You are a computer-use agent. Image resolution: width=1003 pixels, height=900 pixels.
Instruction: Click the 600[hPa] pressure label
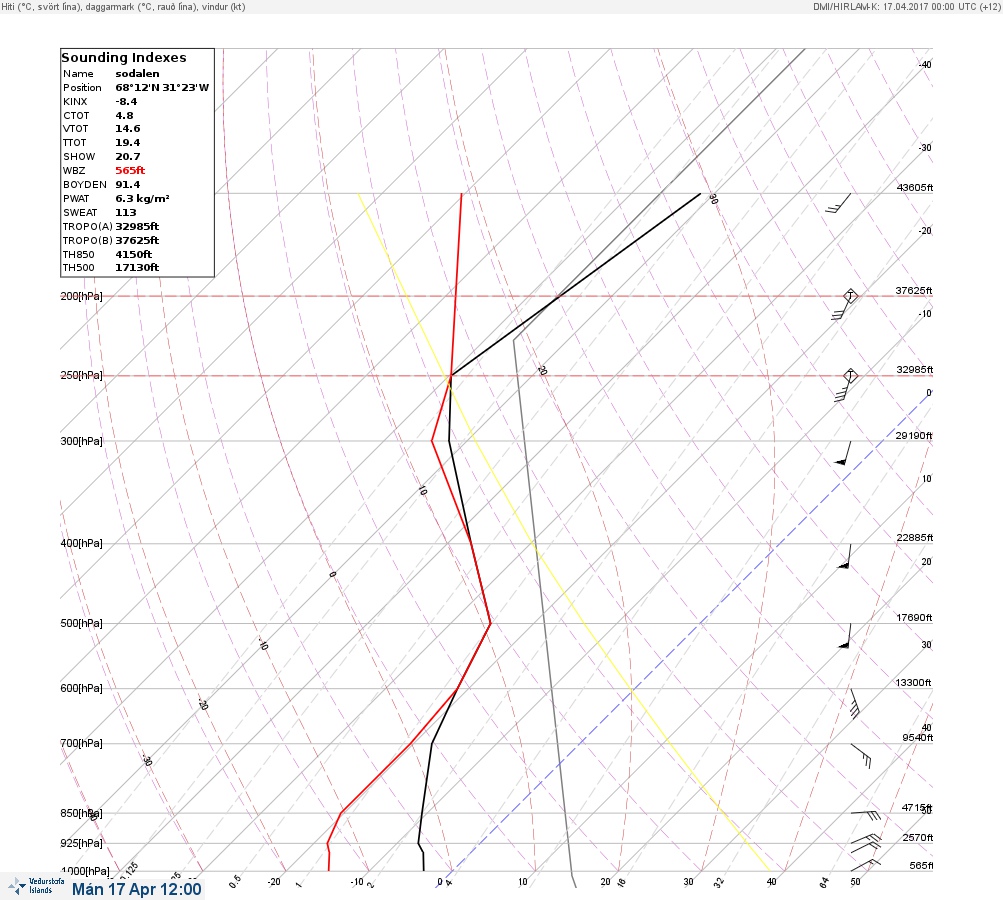pyautogui.click(x=81, y=688)
